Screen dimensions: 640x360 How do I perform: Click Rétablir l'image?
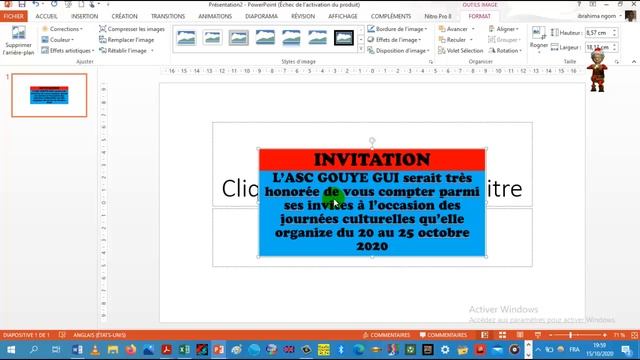[123, 51]
